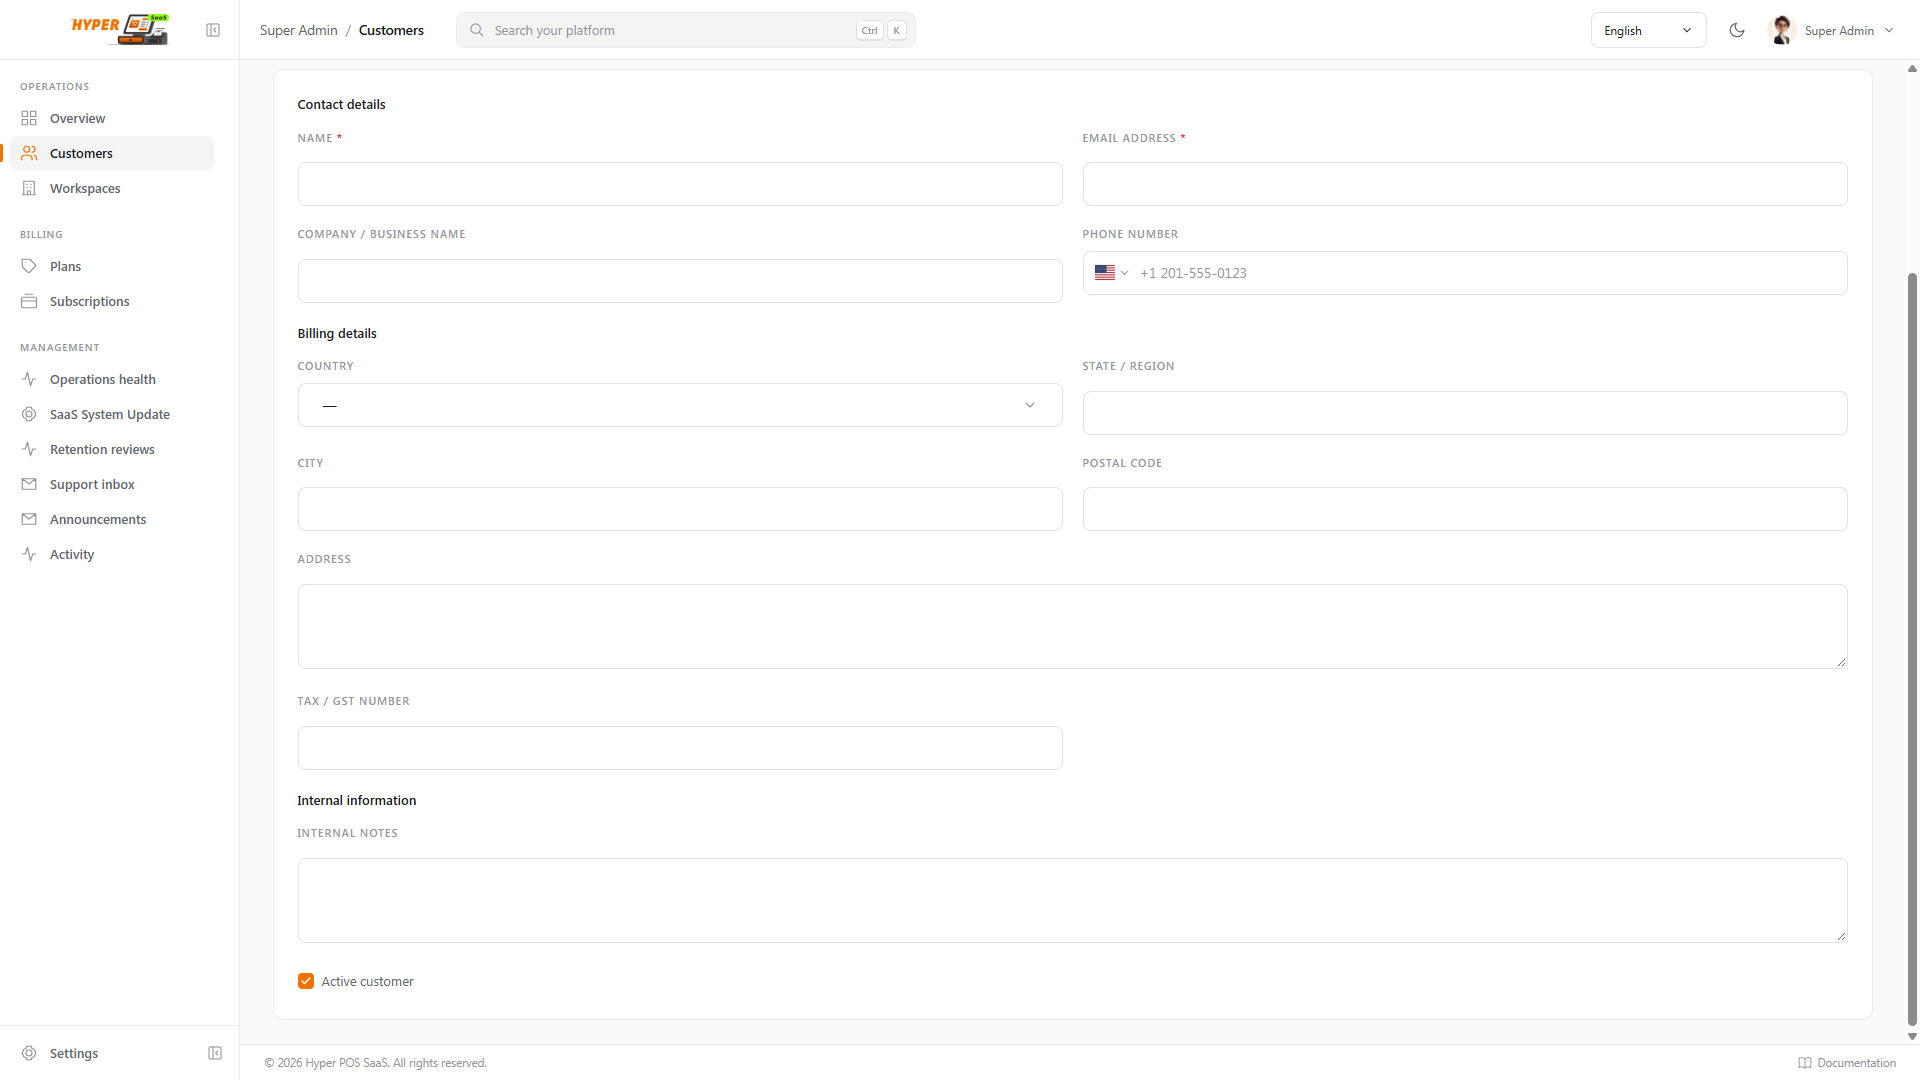Screen dimensions: 1920x1080
Task: Toggle dark mode moon icon
Action: [1737, 30]
